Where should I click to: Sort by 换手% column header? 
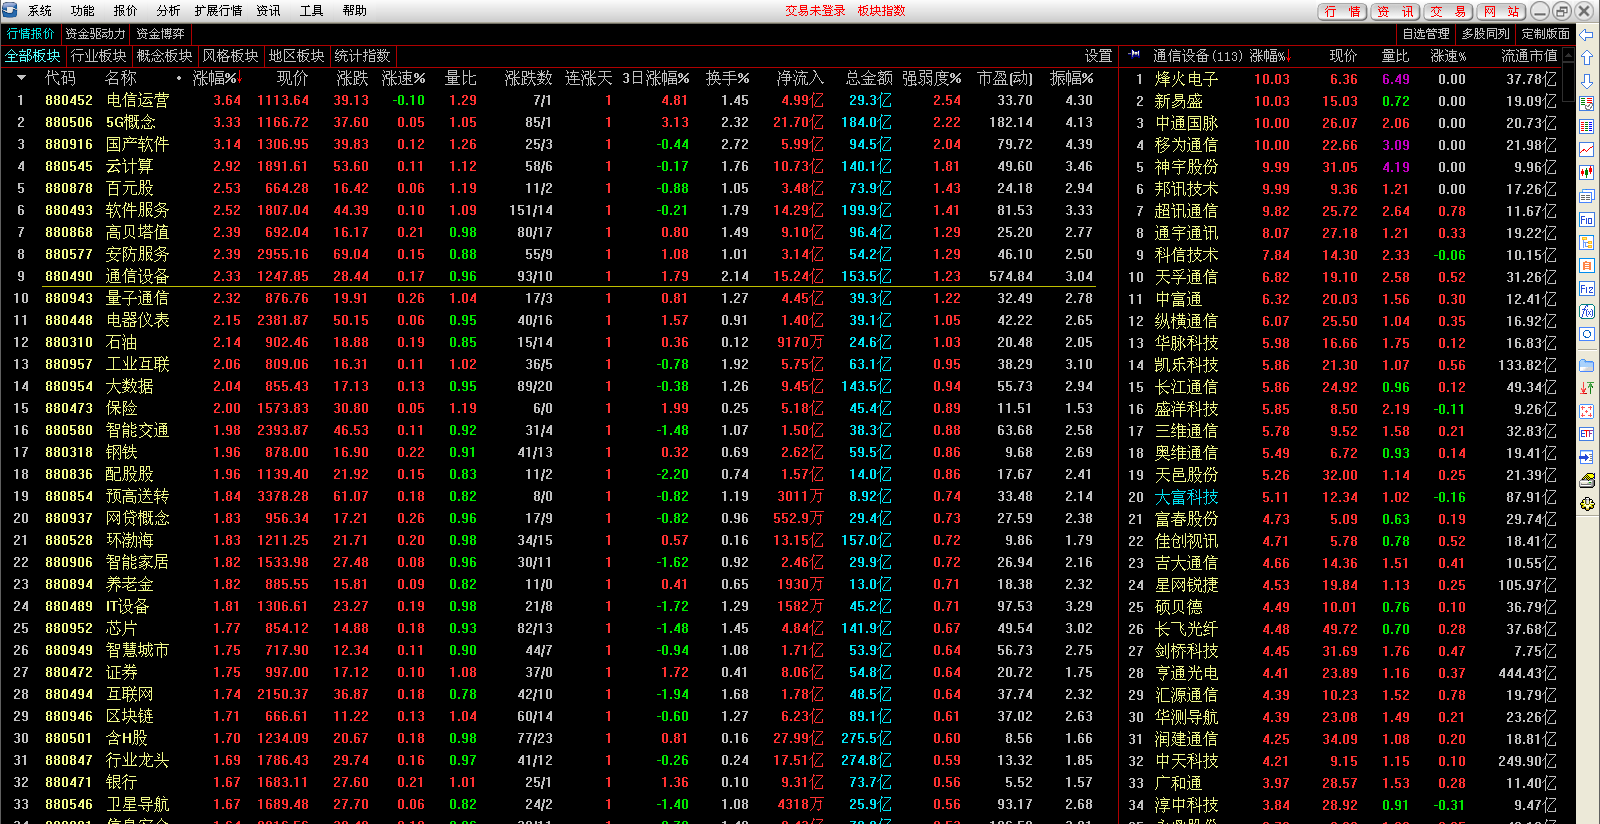(727, 78)
